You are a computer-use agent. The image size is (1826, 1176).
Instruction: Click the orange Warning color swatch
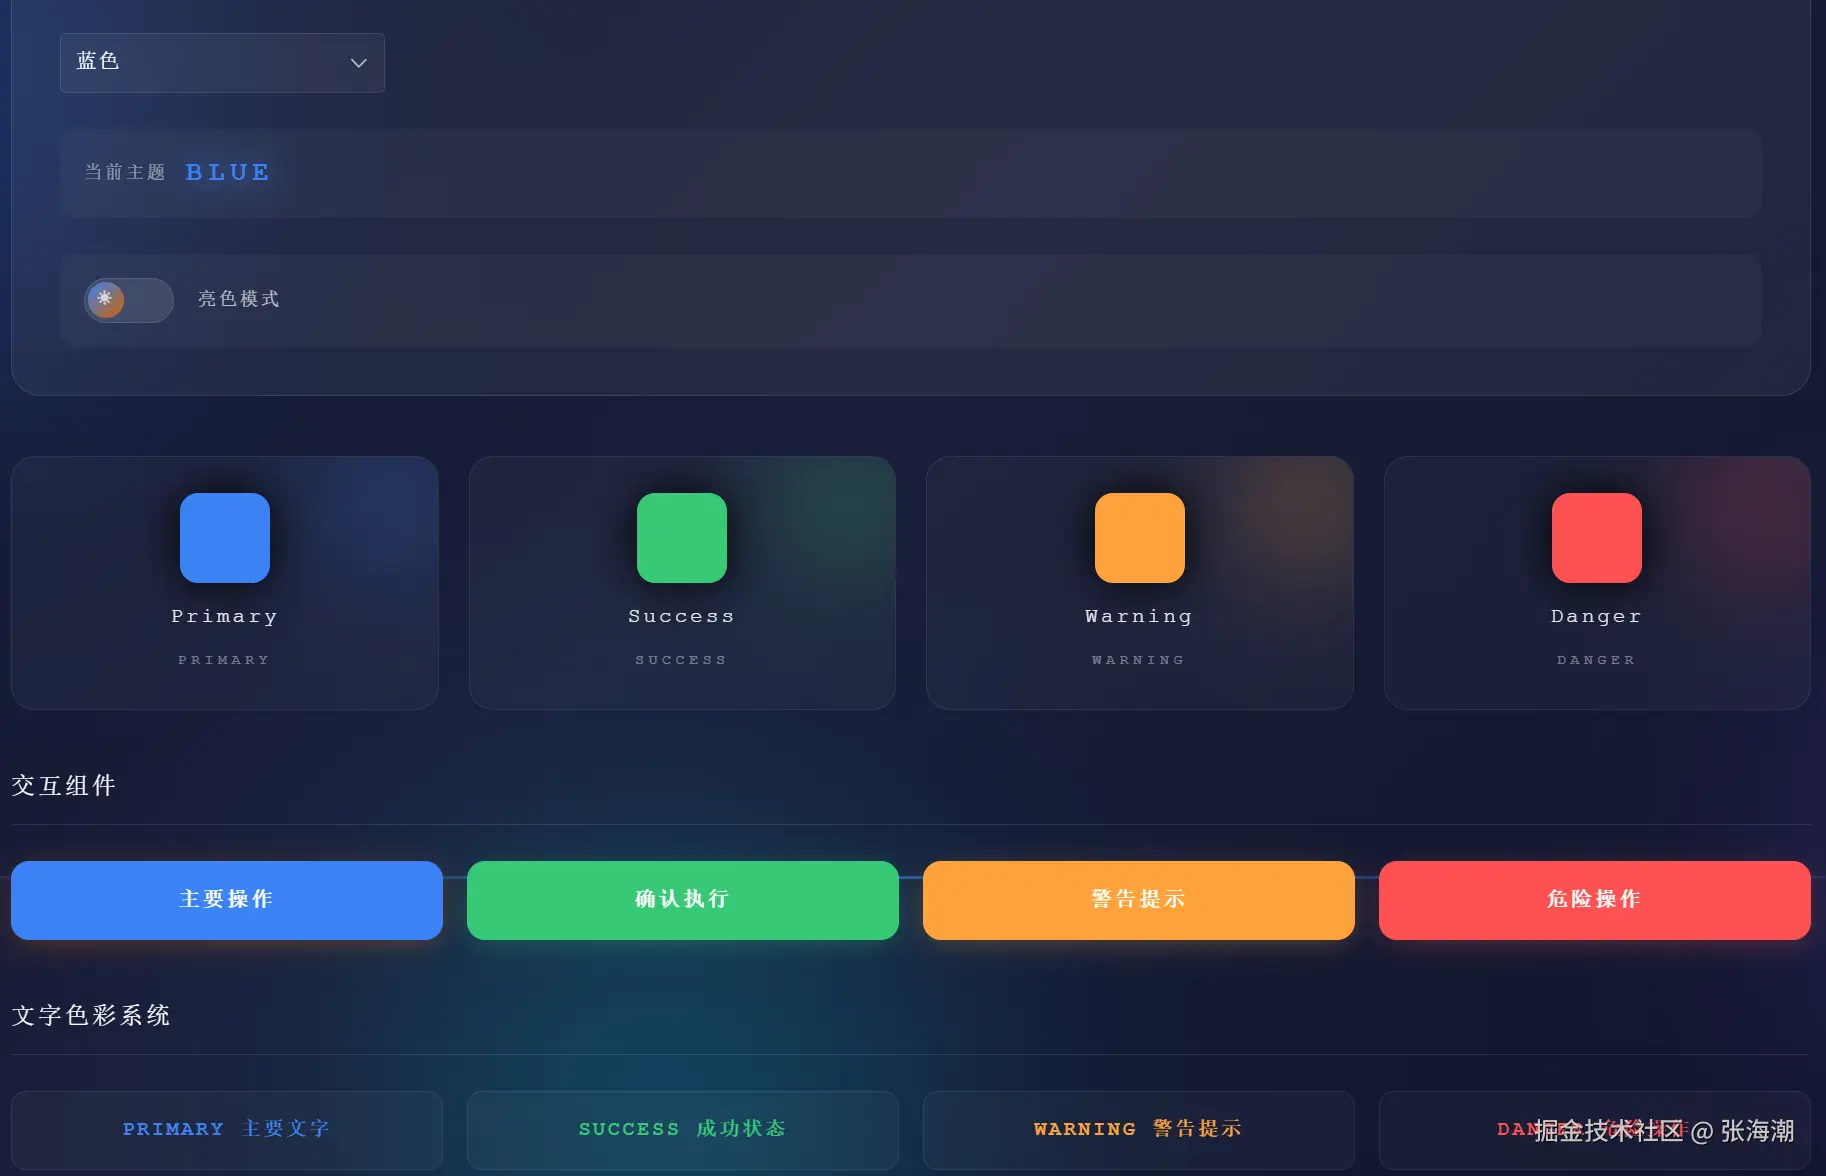coord(1140,538)
